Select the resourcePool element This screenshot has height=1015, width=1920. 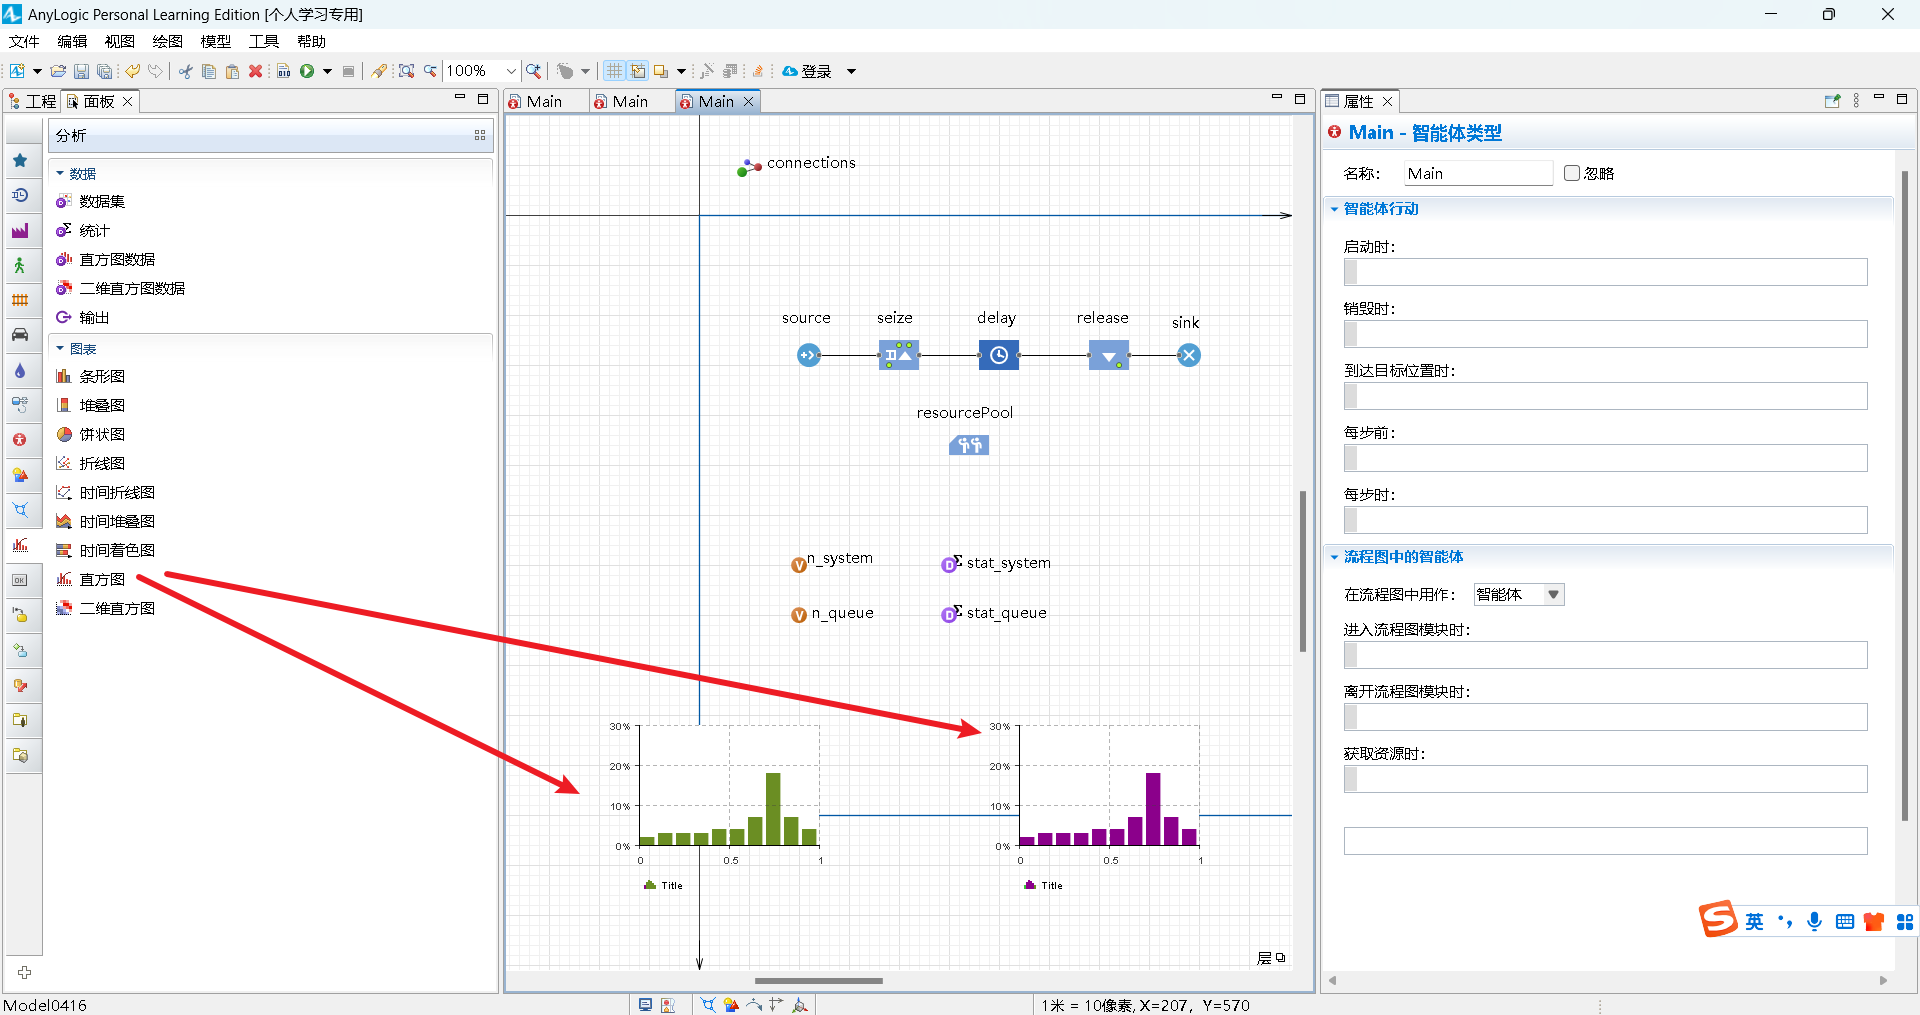[969, 445]
